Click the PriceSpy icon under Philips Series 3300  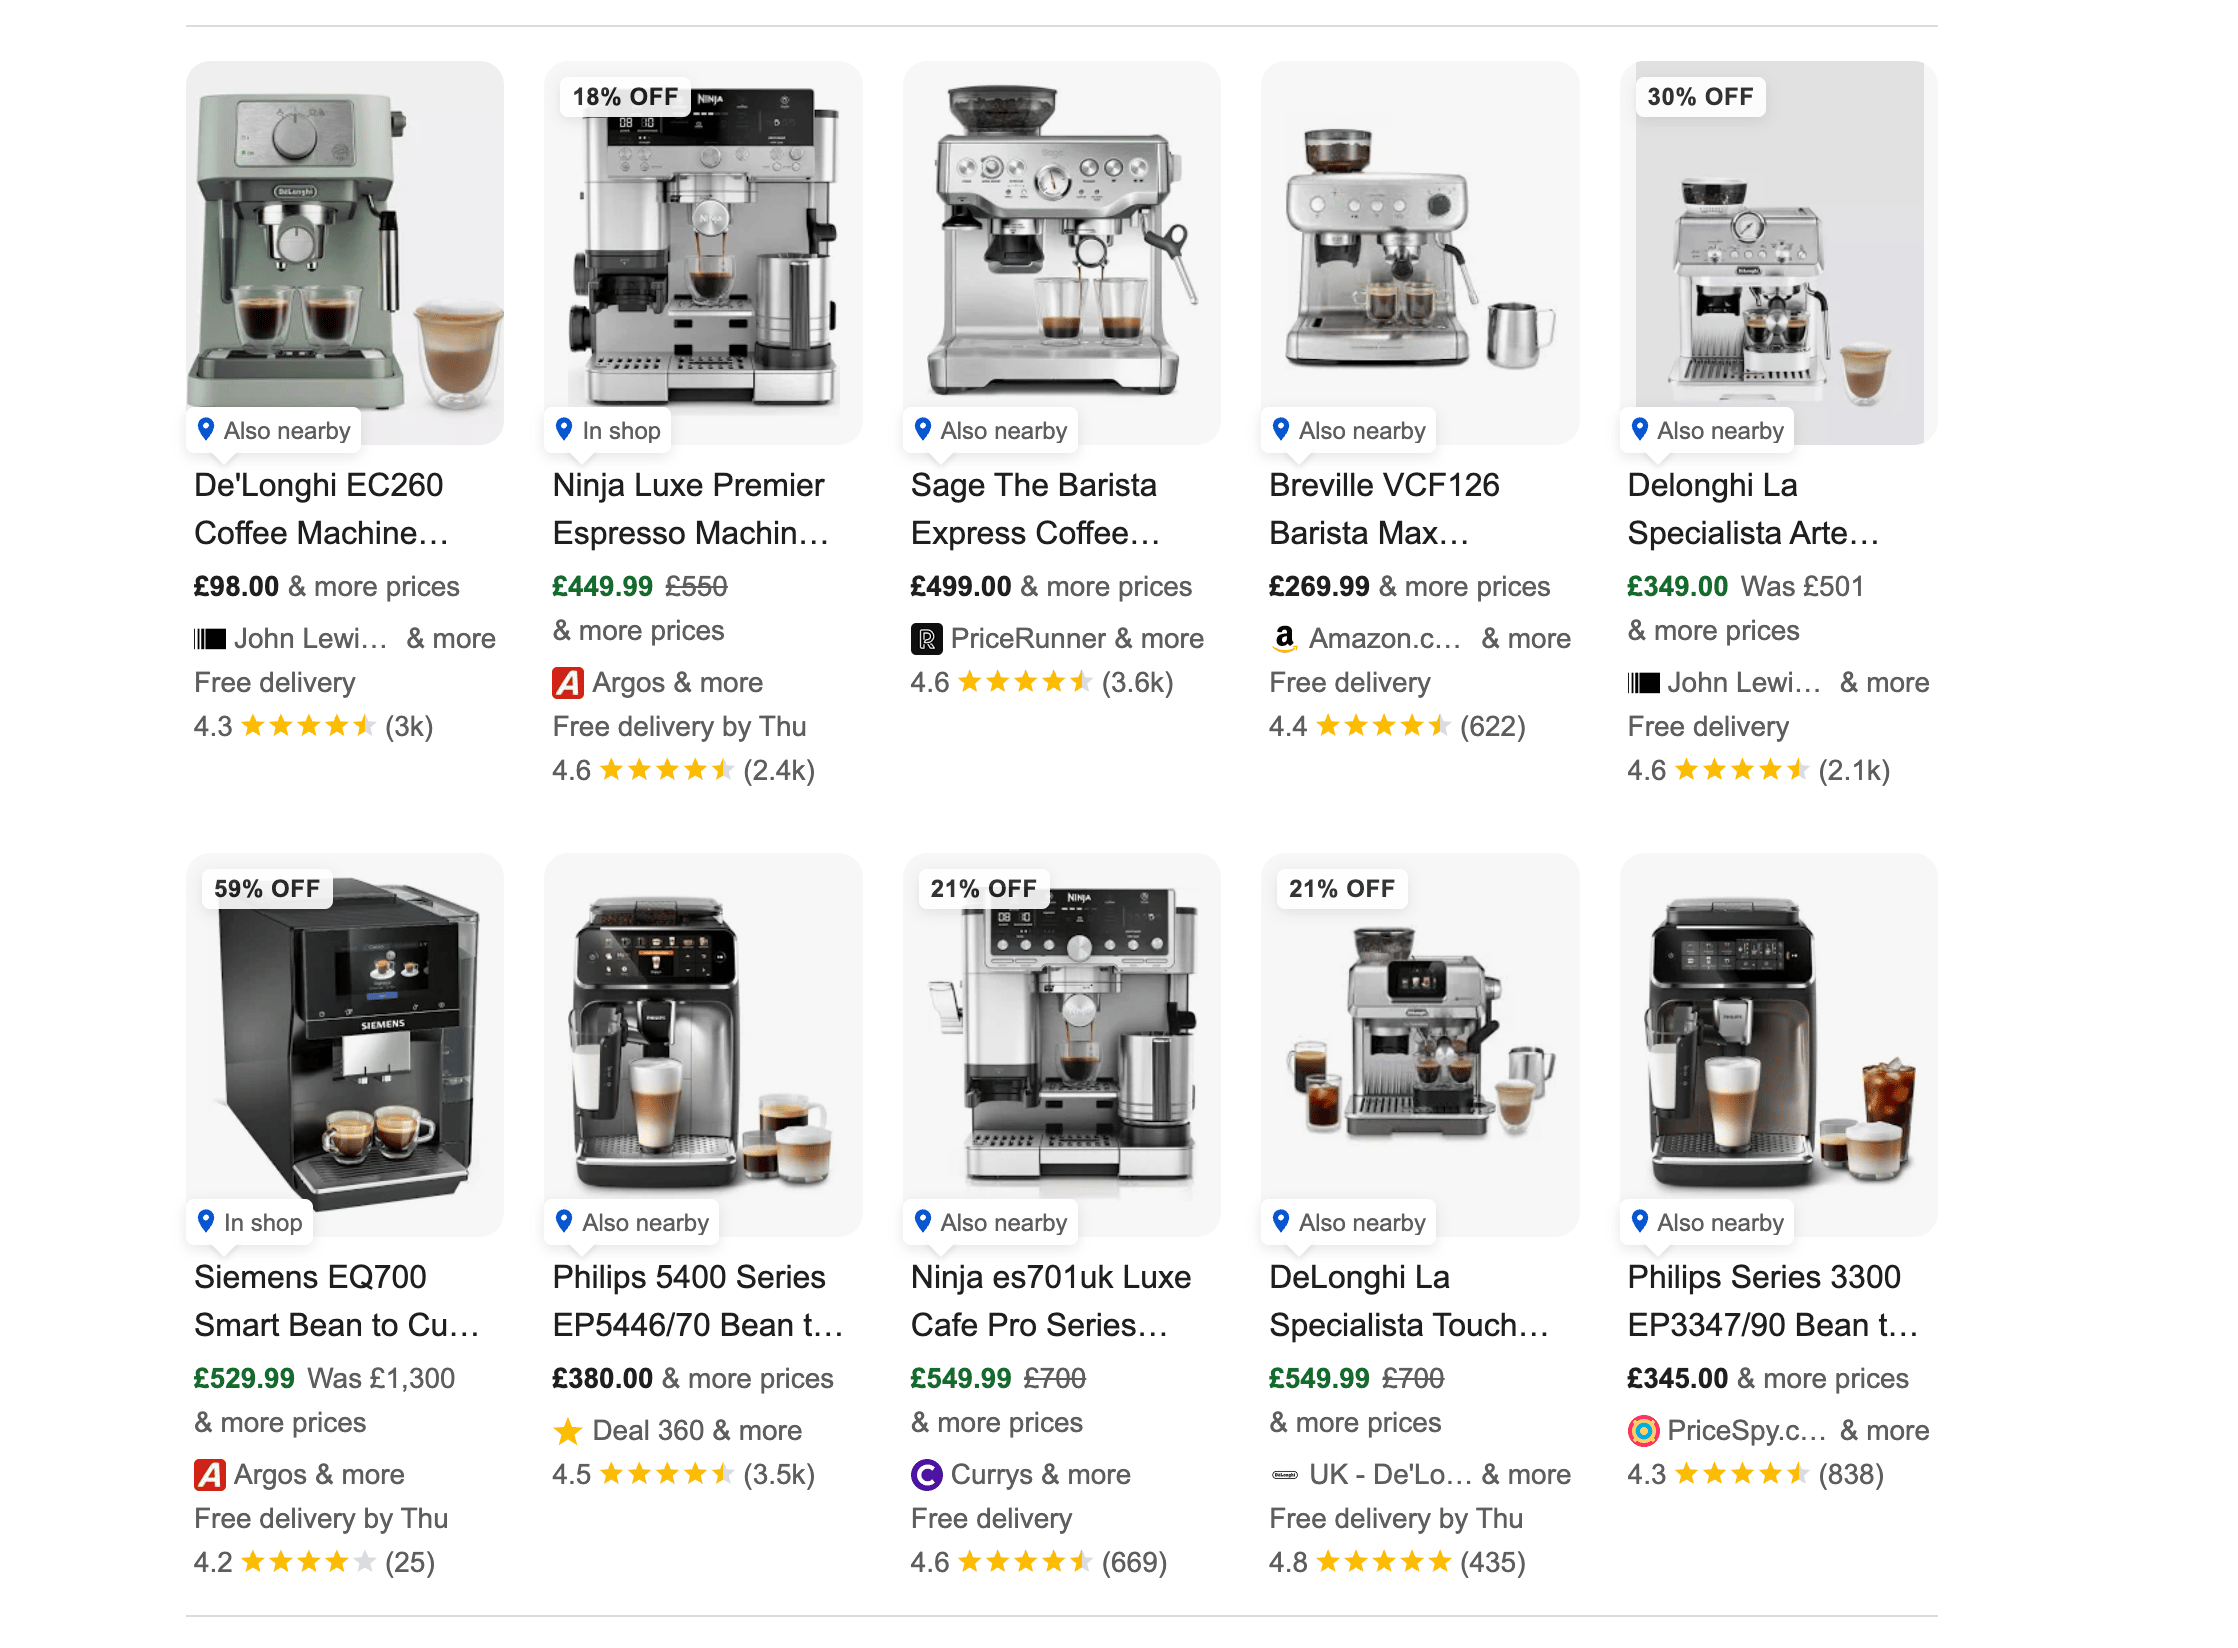coord(1643,1431)
